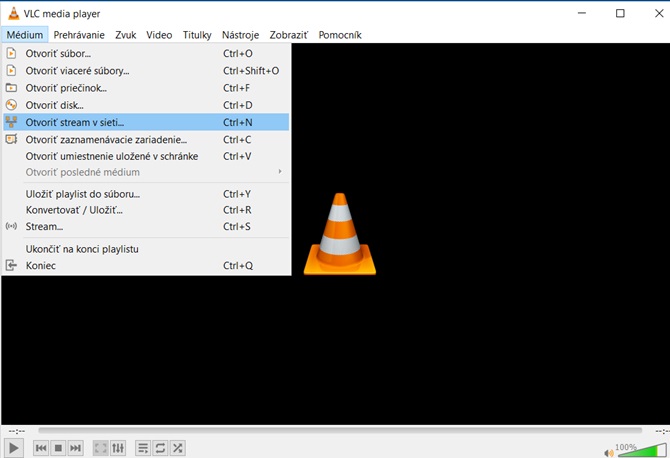Mute audio via speaker icon
This screenshot has width=670, height=458.
609,449
